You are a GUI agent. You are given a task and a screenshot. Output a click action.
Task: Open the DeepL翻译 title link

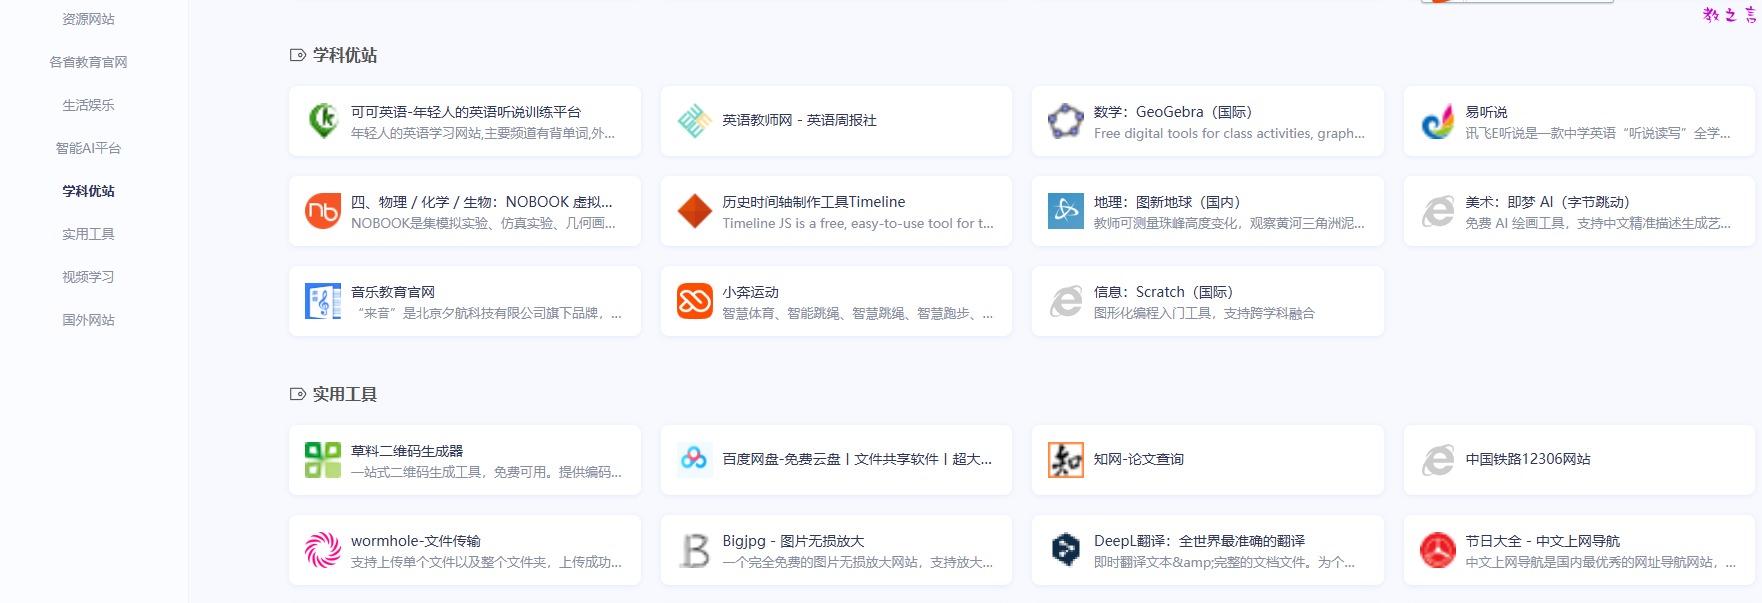coord(1199,541)
